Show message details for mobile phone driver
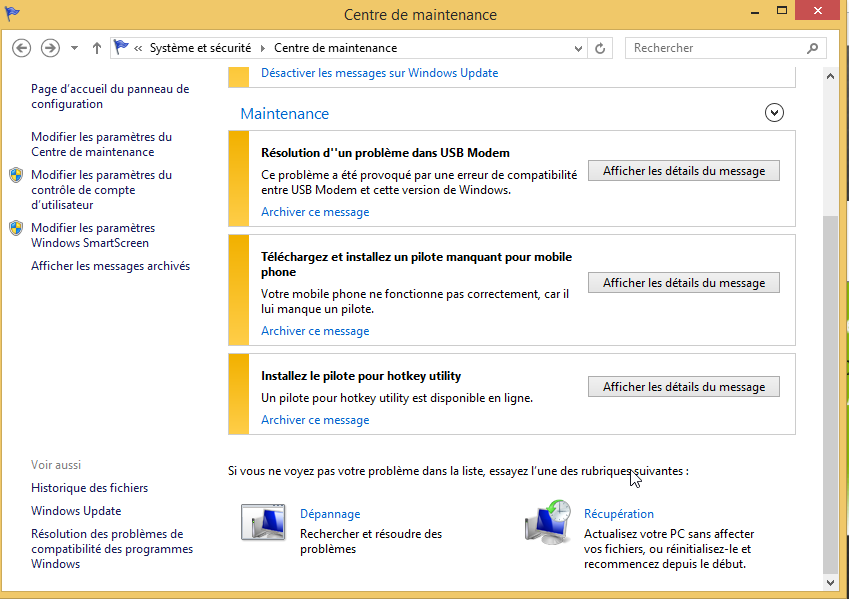 coord(684,283)
